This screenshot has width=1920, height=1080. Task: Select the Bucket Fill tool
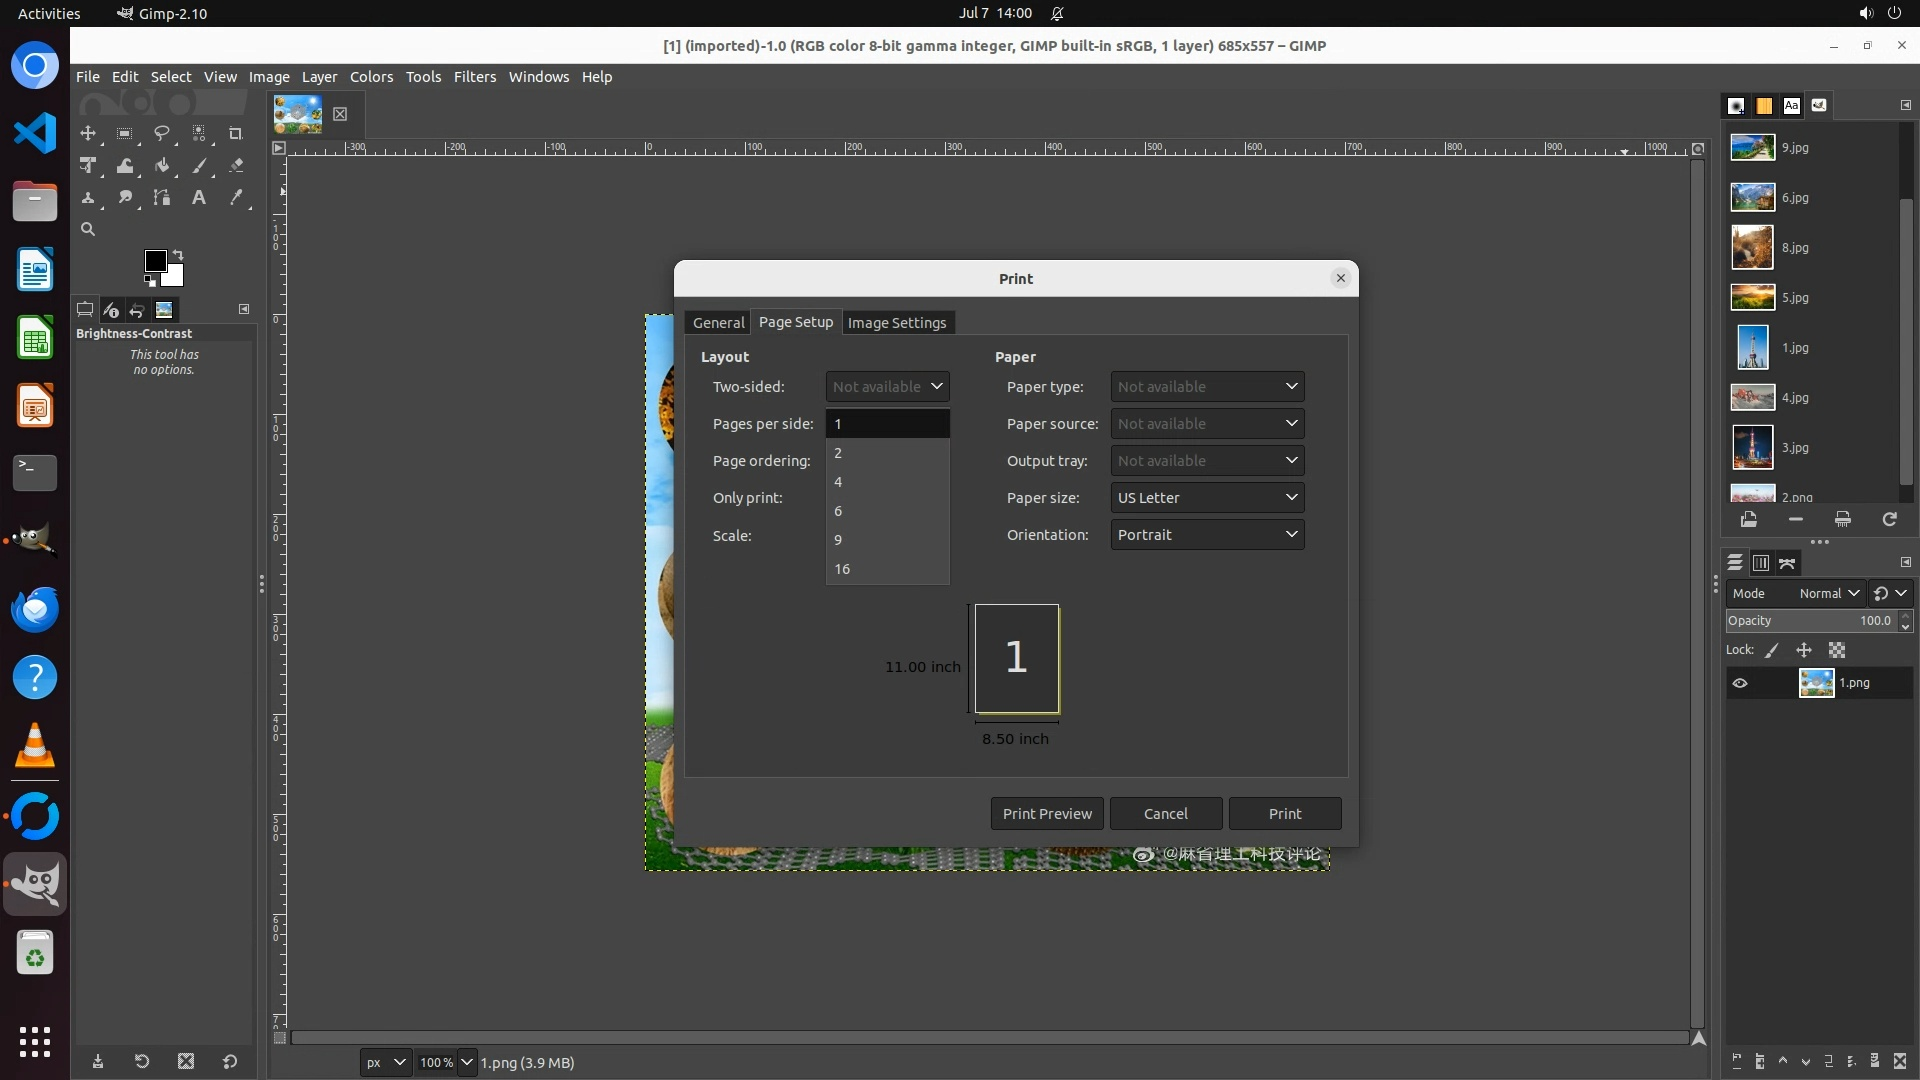(x=161, y=166)
